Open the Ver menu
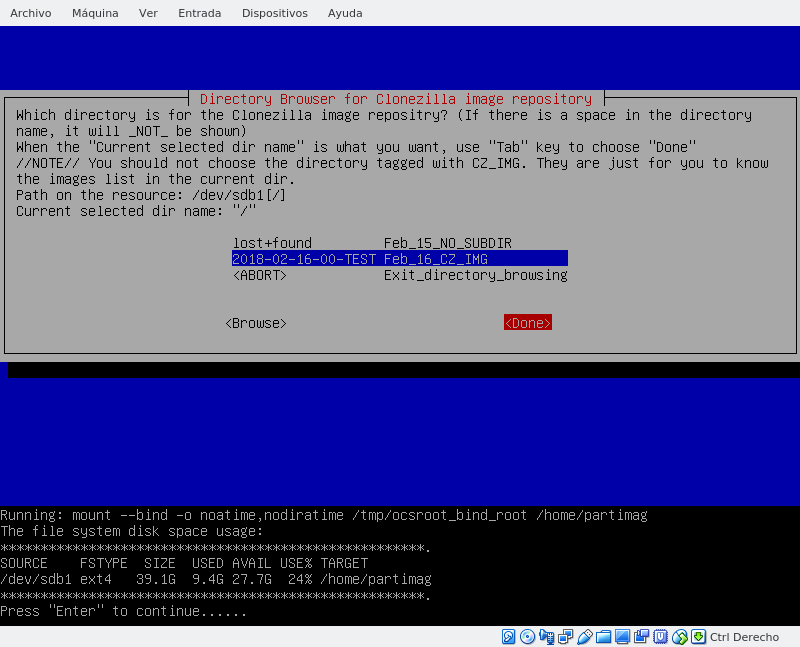Screen dimensions: 800x647 [x=148, y=13]
